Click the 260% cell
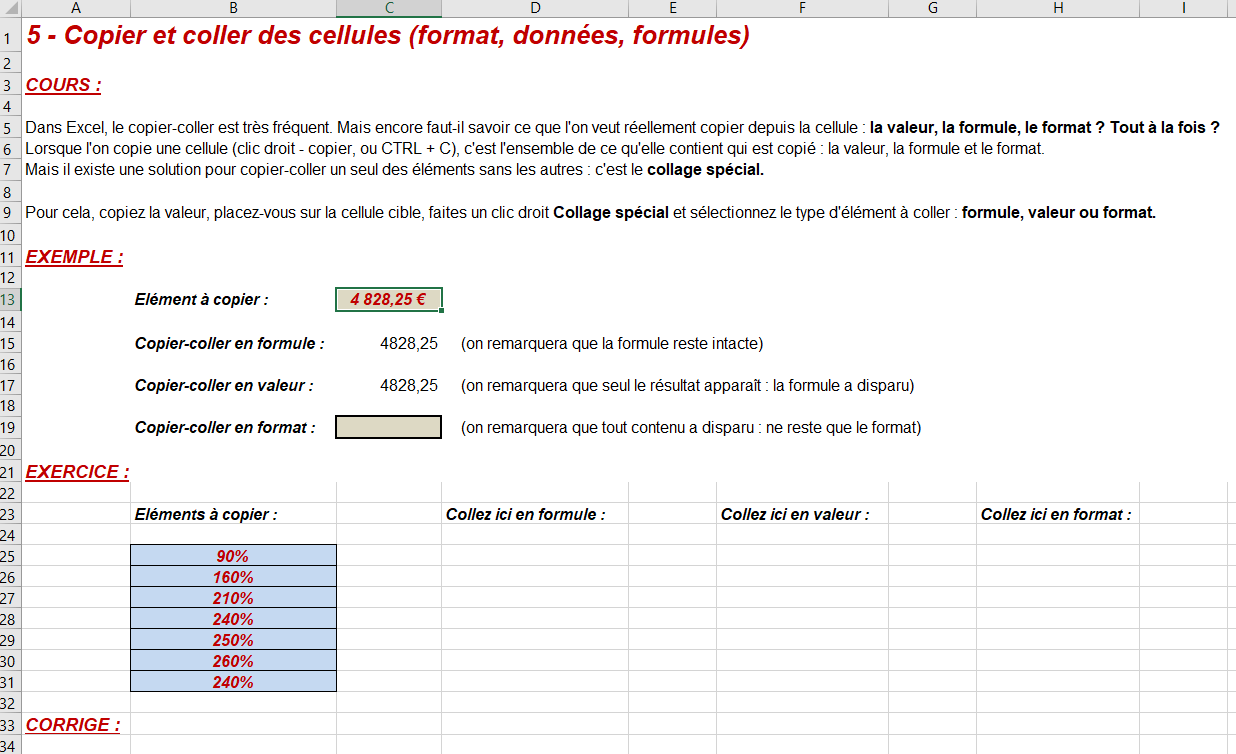The width and height of the screenshot is (1236, 754). [233, 661]
